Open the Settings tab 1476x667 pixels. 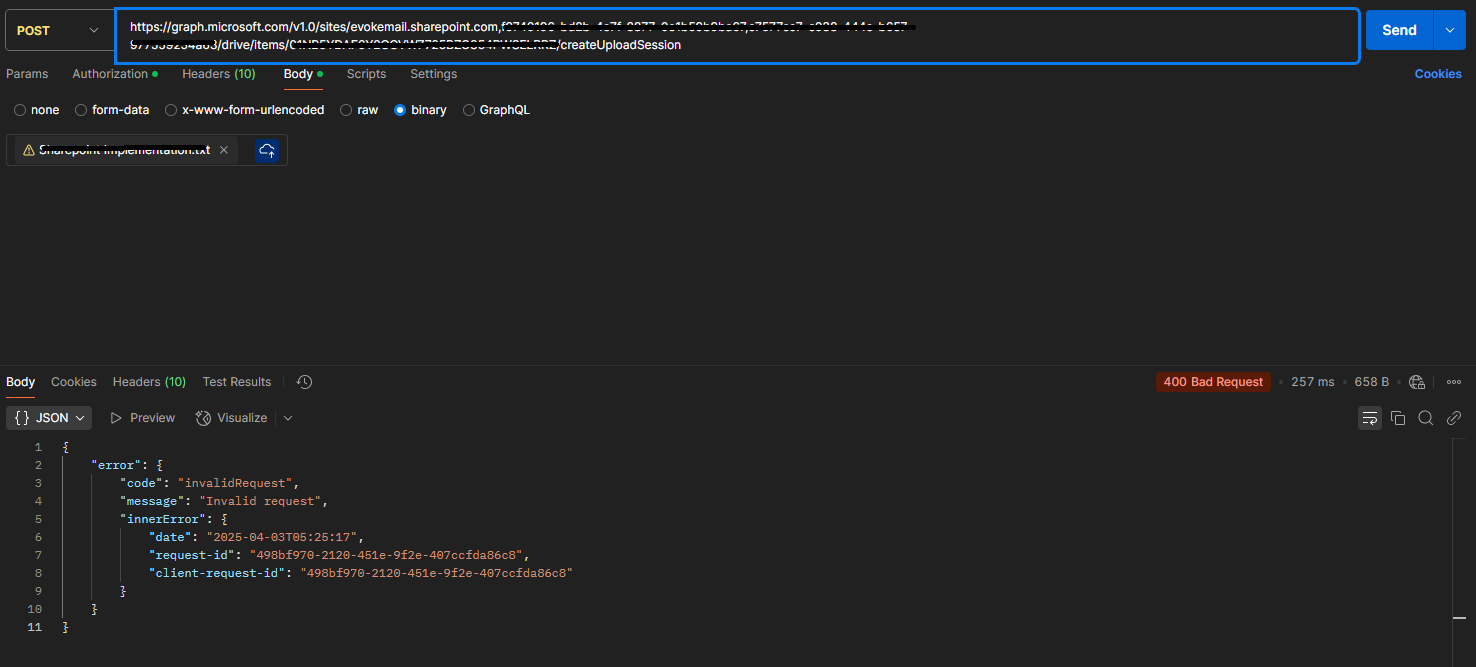[x=433, y=74]
